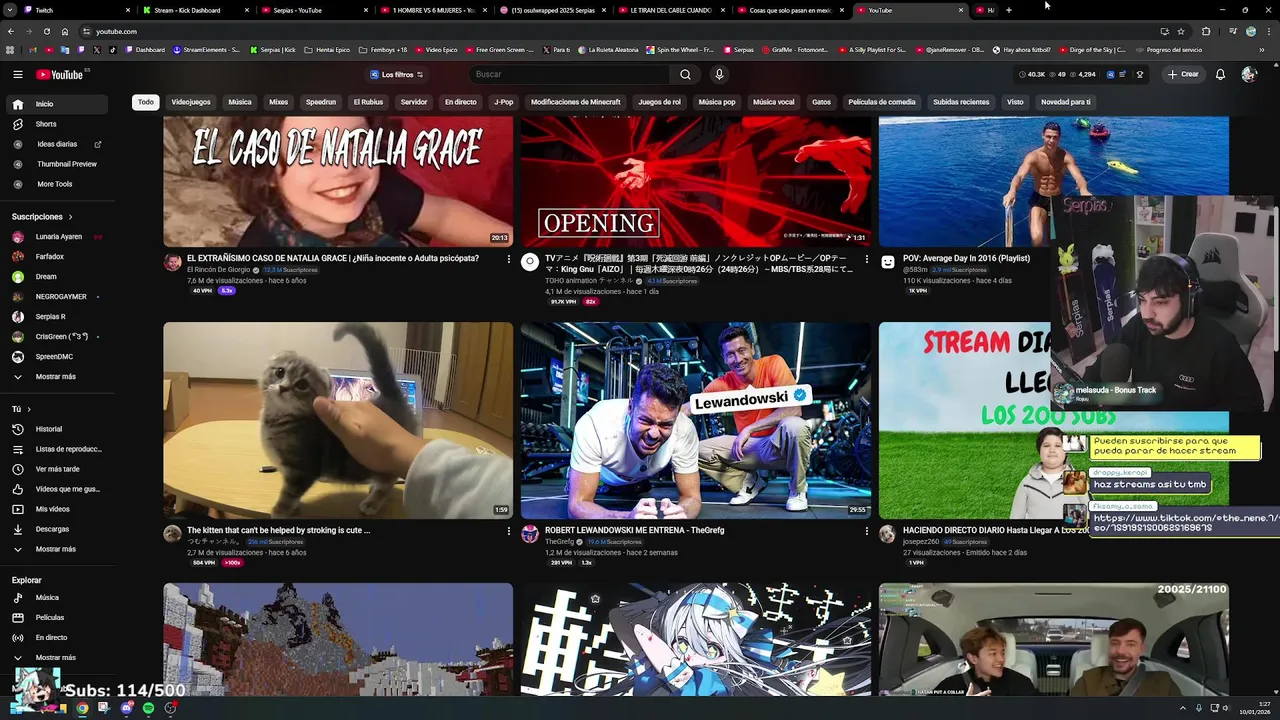Open the Lewandowski TheGrefg video thumbnail
The width and height of the screenshot is (1280, 720).
pos(695,421)
